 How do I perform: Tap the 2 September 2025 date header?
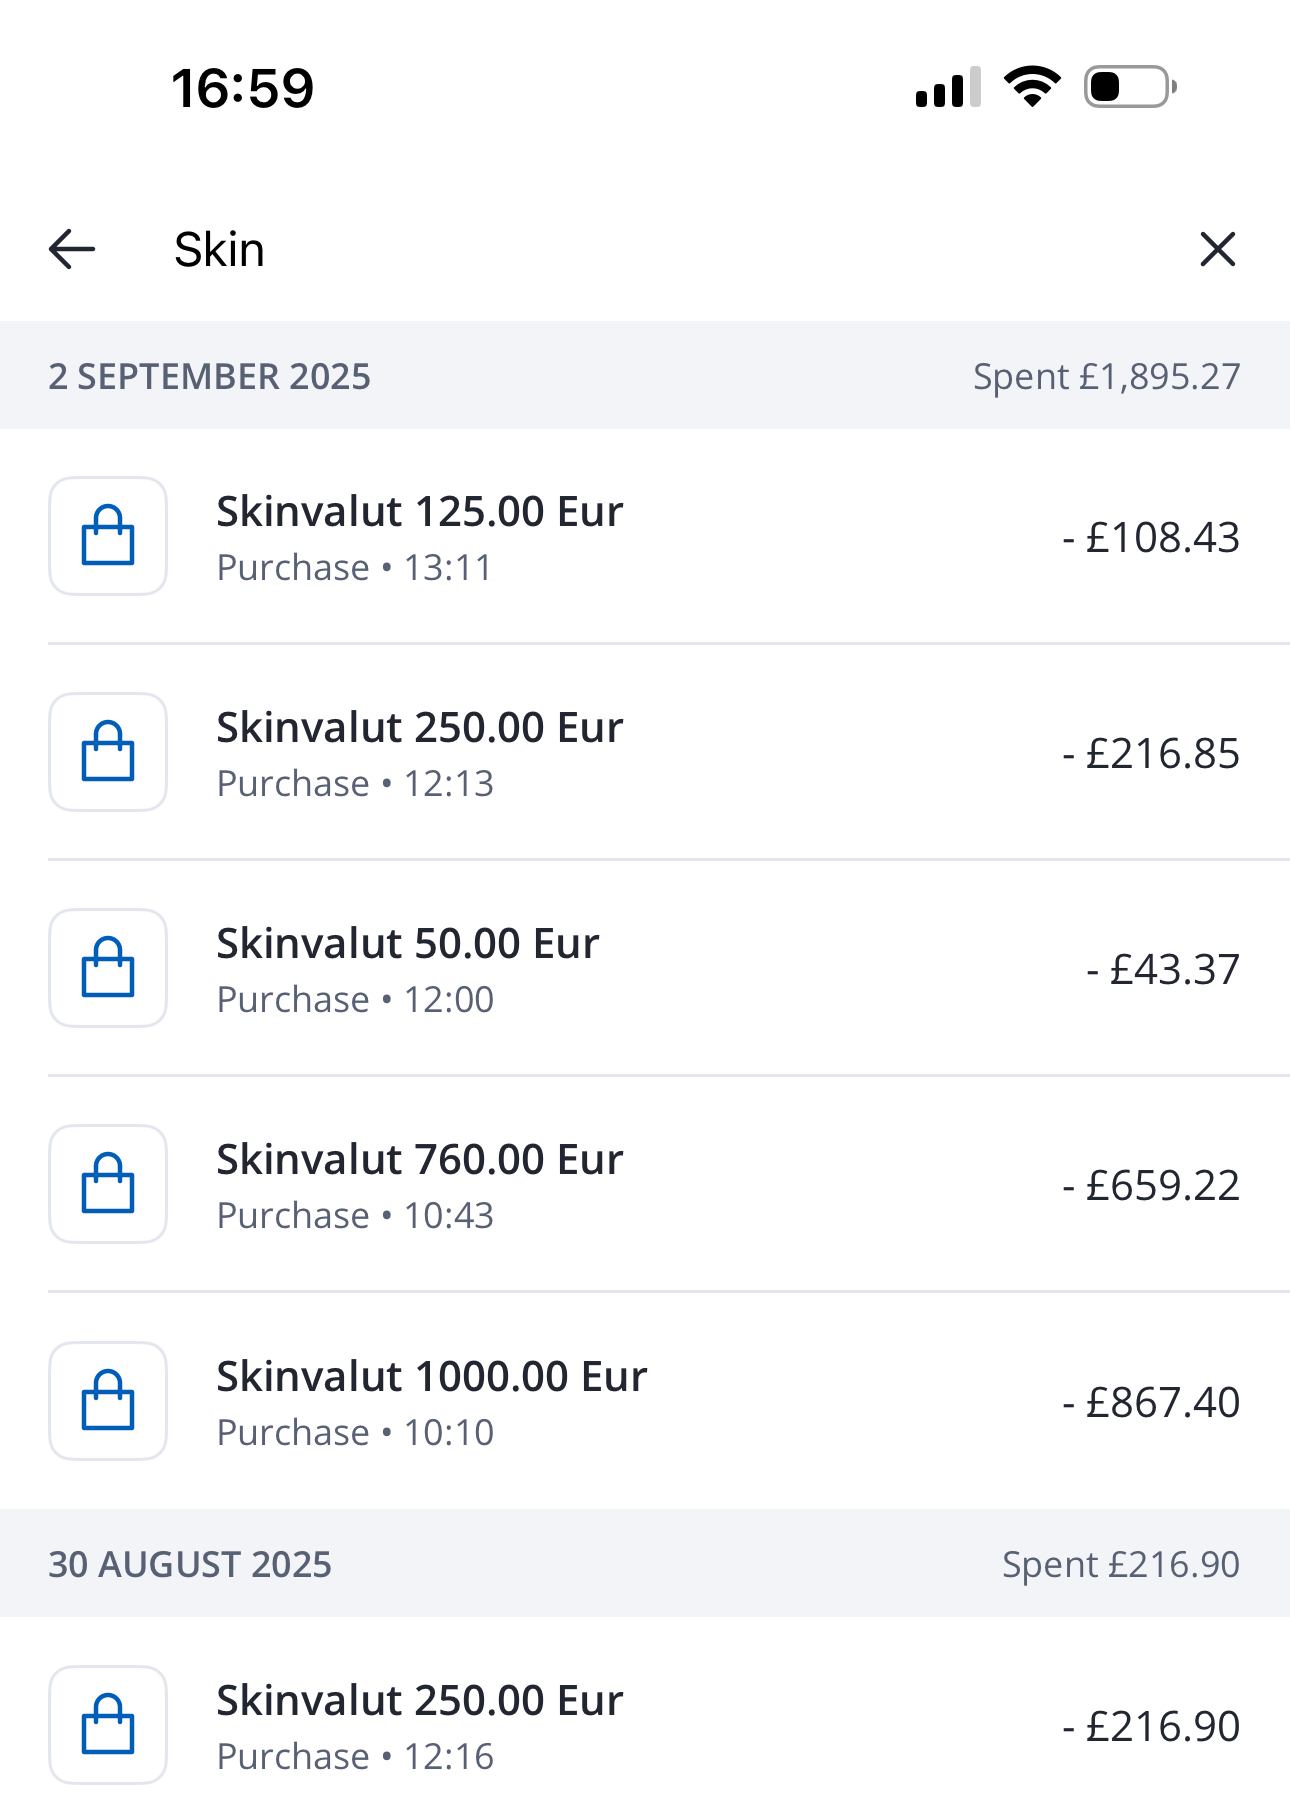pyautogui.click(x=210, y=377)
